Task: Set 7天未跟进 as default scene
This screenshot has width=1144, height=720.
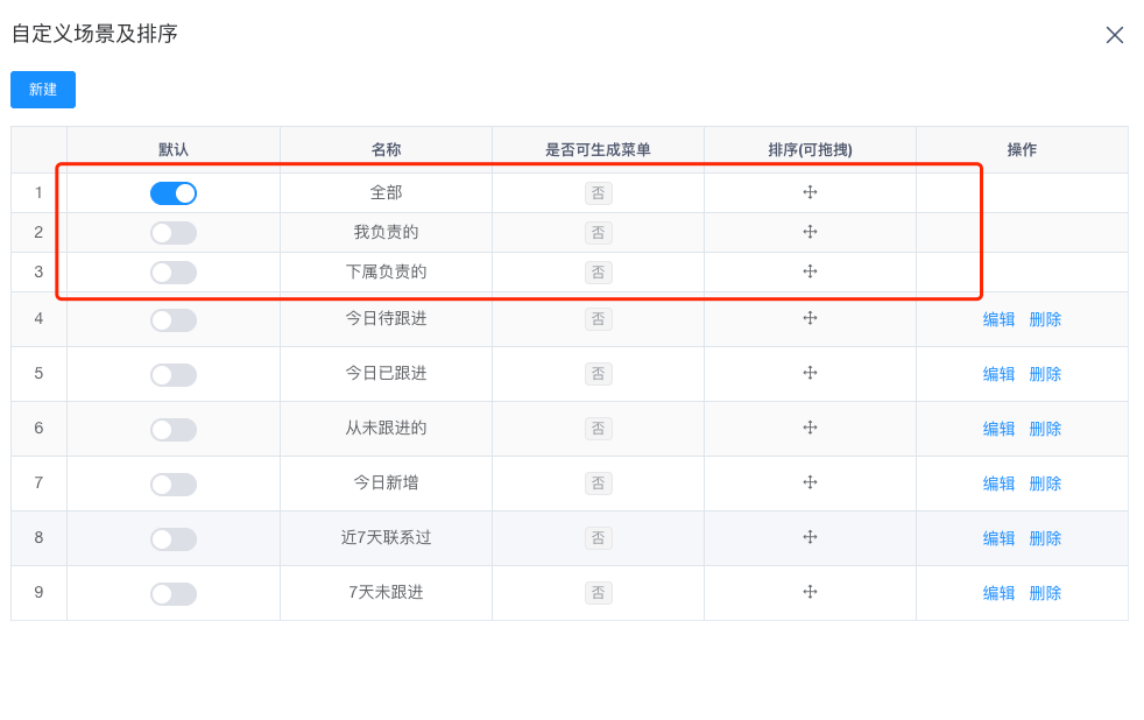Action: (x=173, y=594)
